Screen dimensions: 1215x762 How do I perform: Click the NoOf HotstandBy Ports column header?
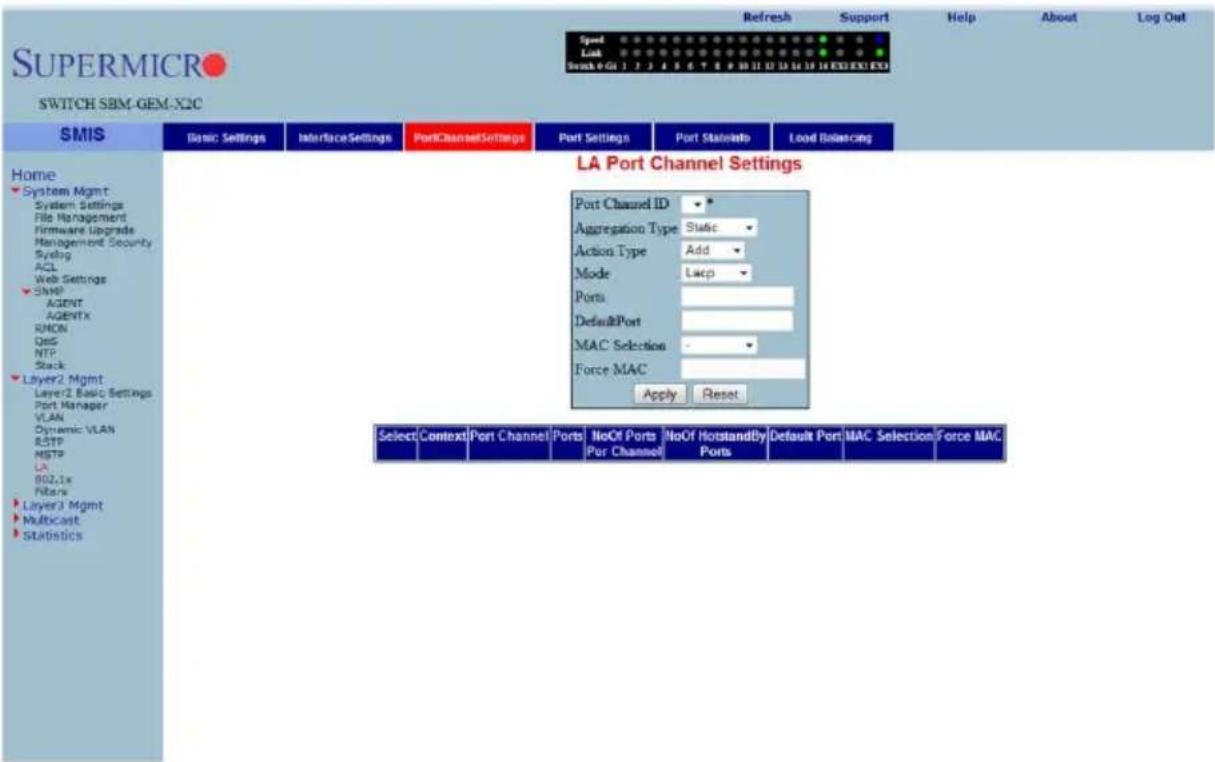point(715,444)
